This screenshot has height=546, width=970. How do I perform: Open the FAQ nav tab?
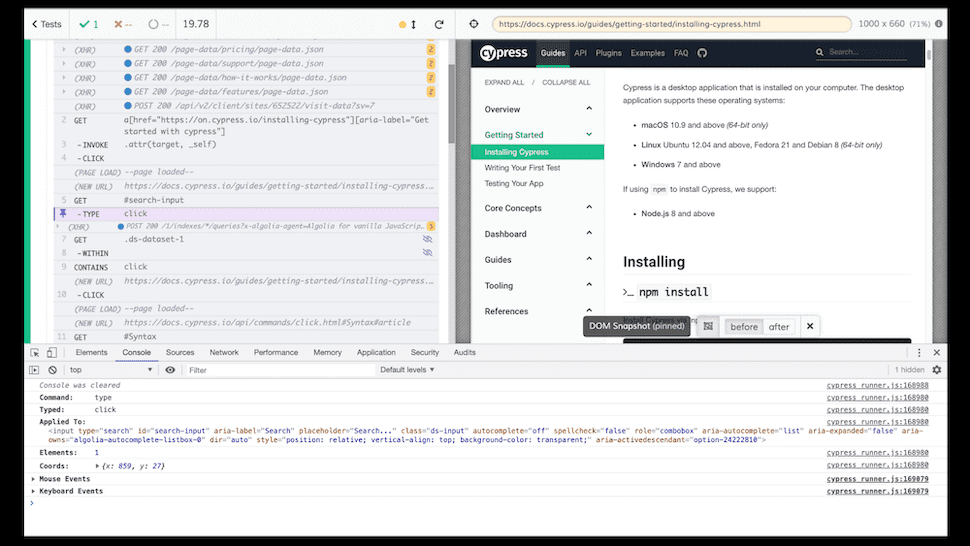click(681, 53)
